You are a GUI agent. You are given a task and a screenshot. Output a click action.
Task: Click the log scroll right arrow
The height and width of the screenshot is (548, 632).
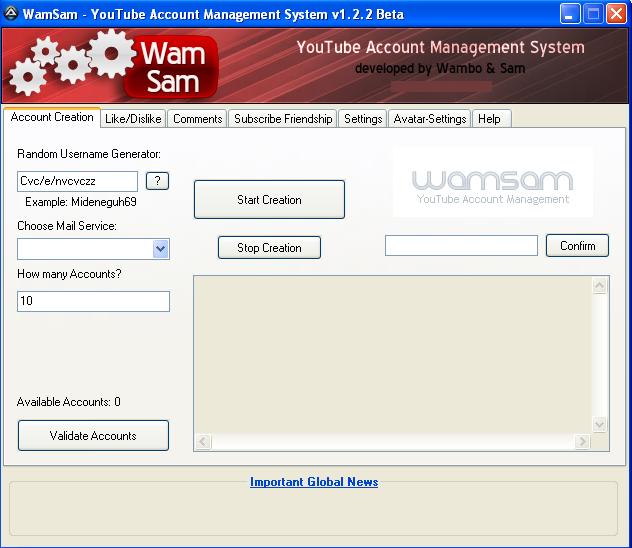(x=582, y=442)
